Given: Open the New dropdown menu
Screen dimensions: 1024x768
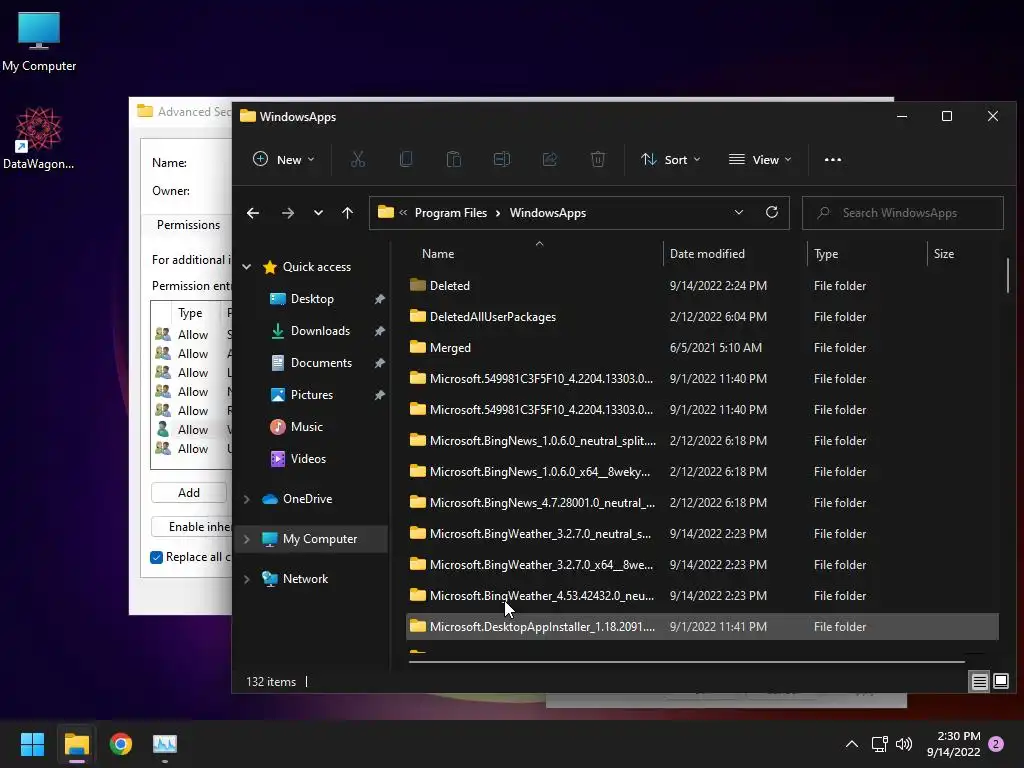Looking at the screenshot, I should click(x=283, y=159).
